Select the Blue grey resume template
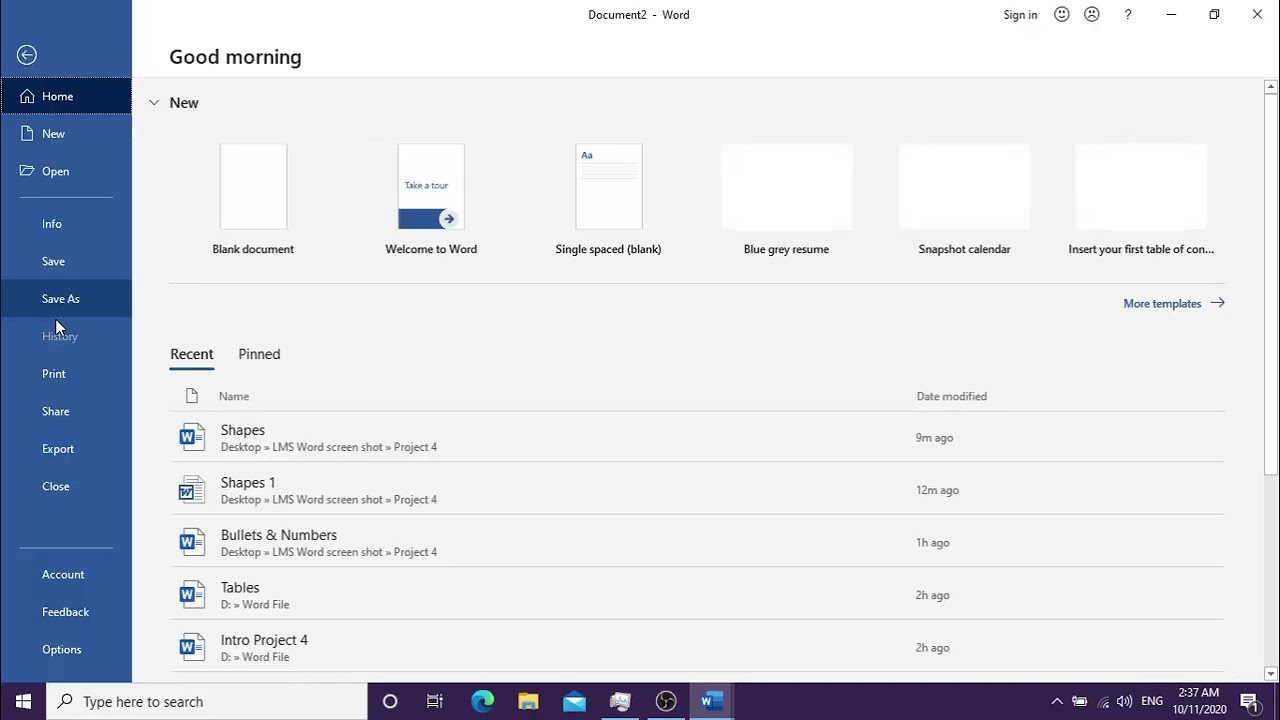This screenshot has width=1280, height=720. 786,200
